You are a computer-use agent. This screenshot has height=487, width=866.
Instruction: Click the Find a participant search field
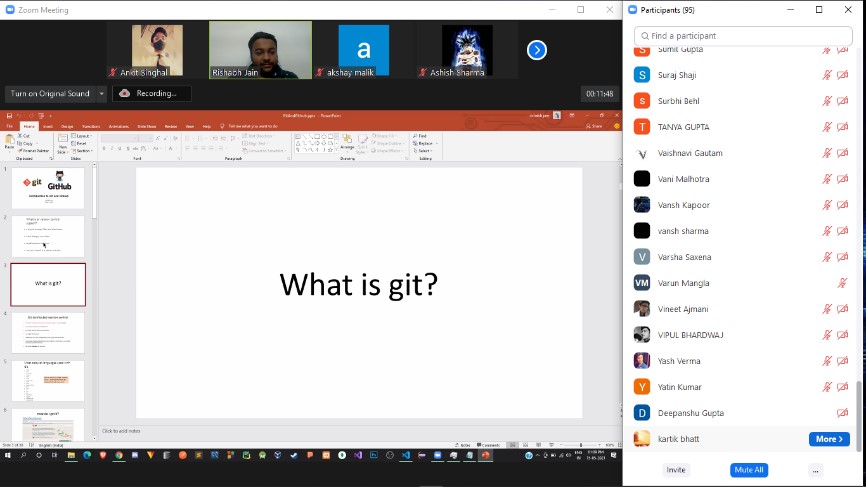pos(745,35)
